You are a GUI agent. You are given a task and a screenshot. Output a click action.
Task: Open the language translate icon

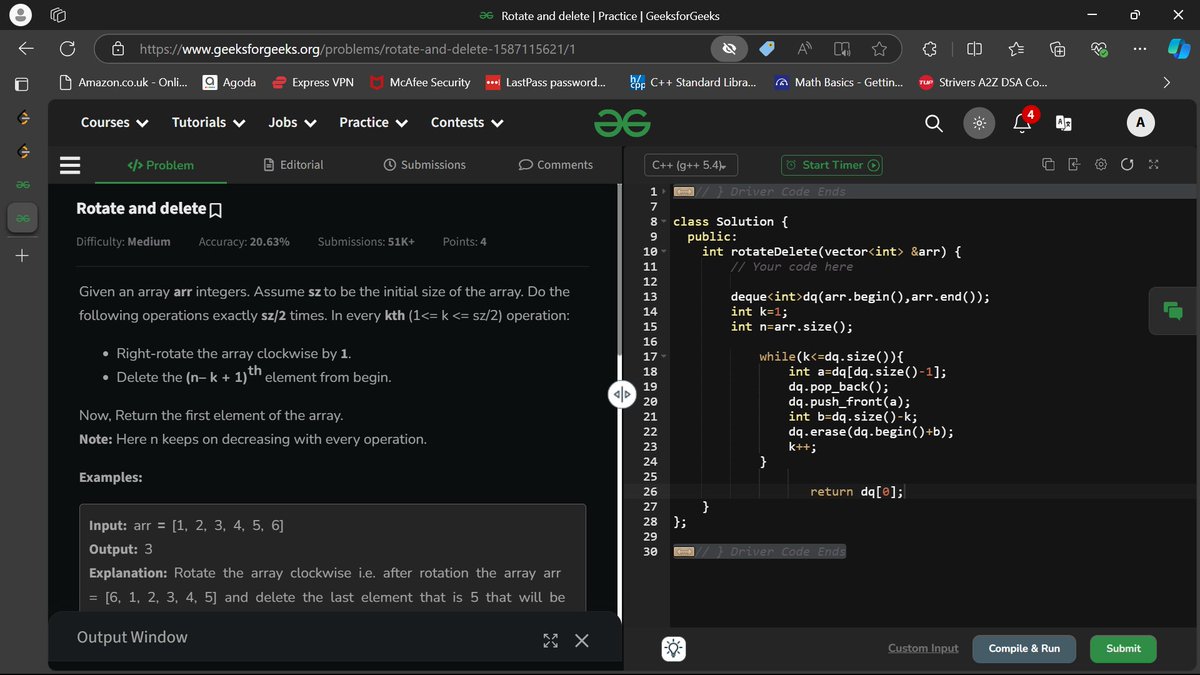point(1064,123)
